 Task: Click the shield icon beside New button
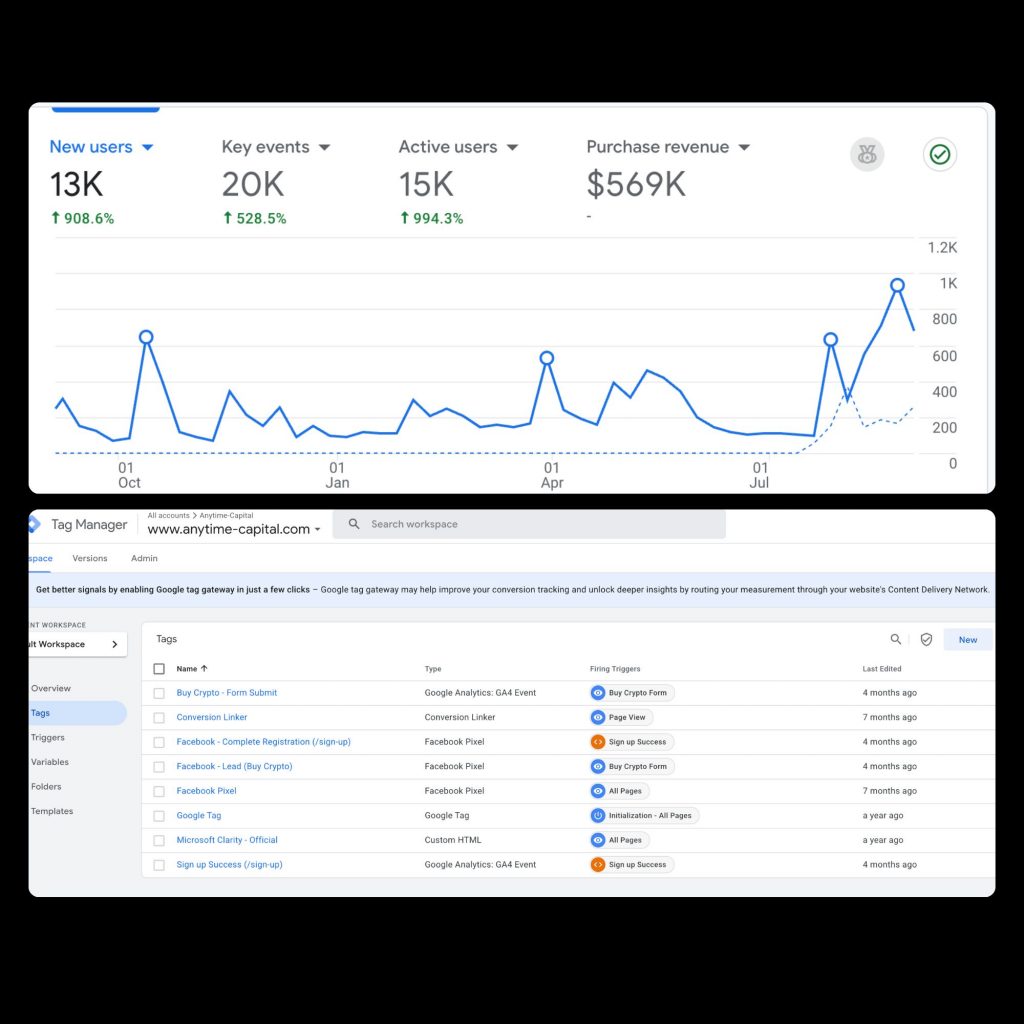pyautogui.click(x=926, y=639)
